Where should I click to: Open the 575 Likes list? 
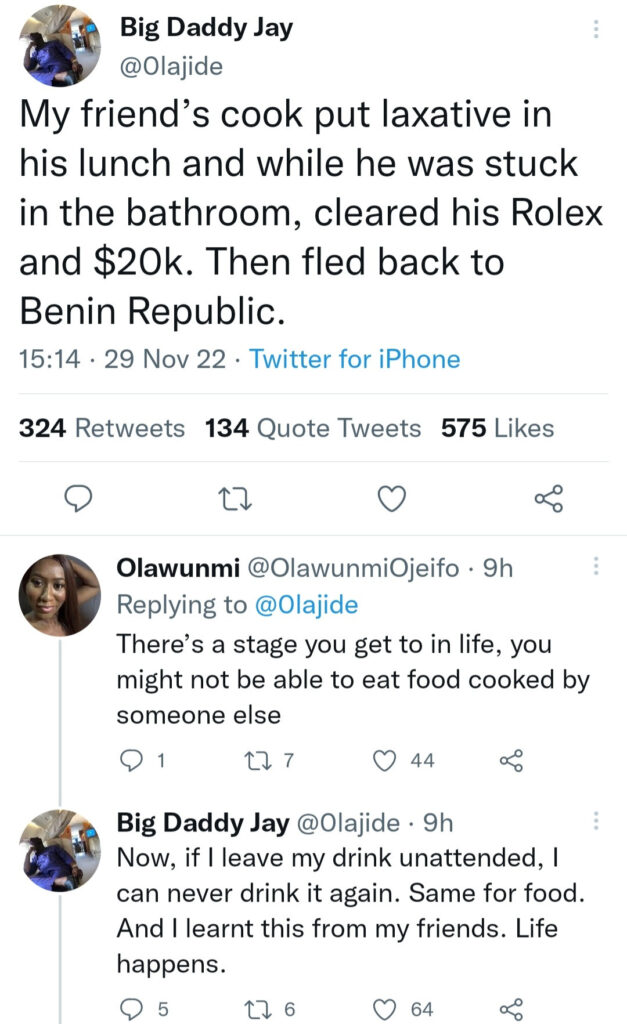click(x=497, y=428)
